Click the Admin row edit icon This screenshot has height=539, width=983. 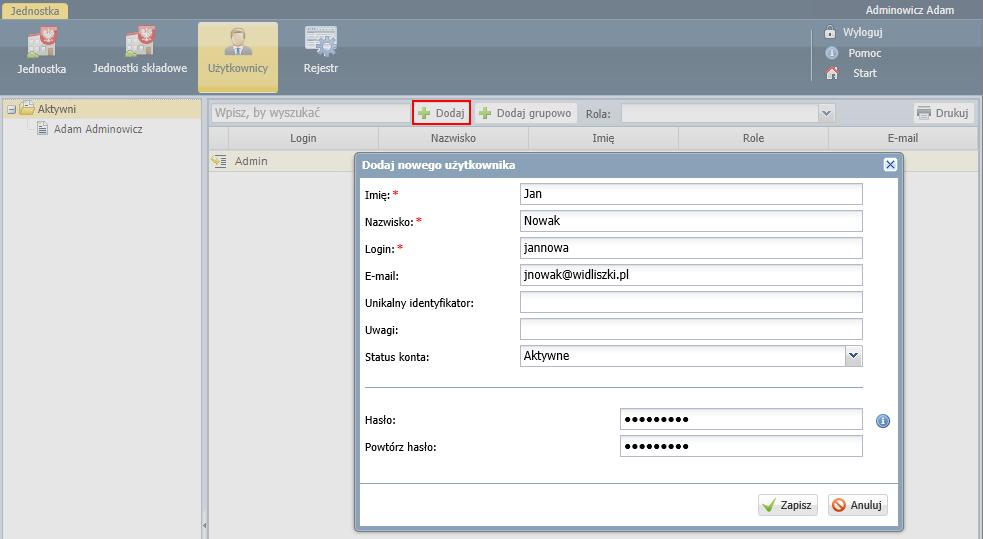click(x=219, y=161)
